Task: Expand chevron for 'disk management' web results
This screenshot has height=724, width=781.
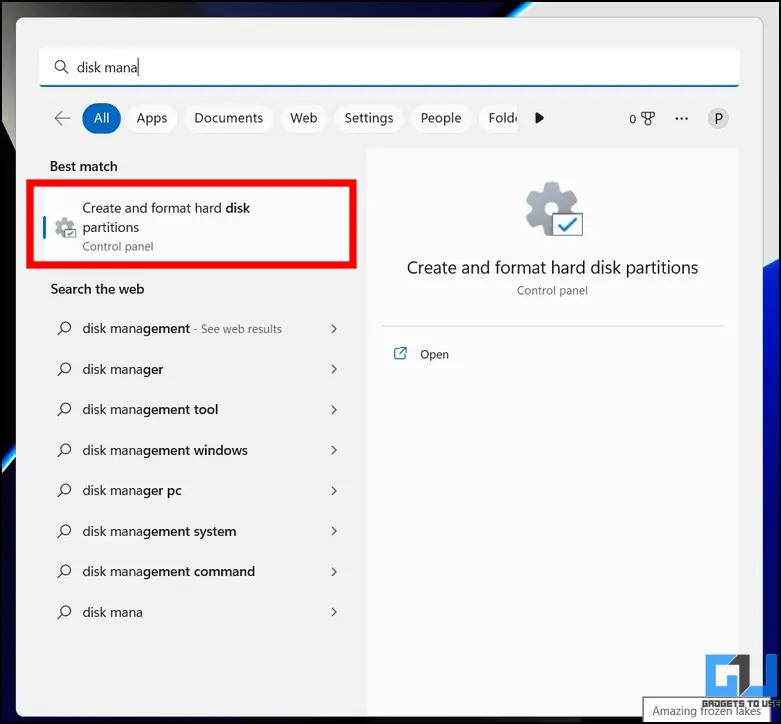Action: coord(334,329)
